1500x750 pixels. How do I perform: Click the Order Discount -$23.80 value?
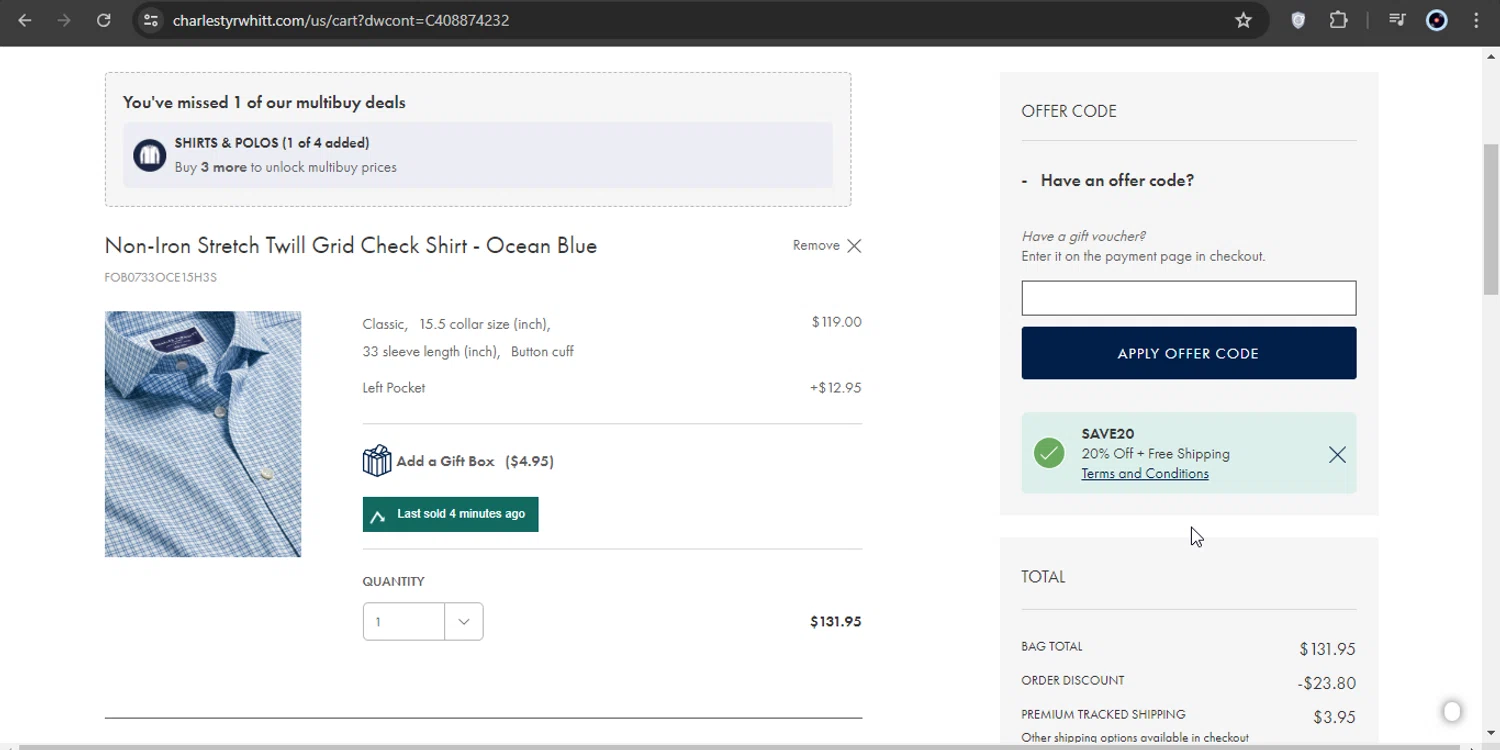(x=1326, y=684)
